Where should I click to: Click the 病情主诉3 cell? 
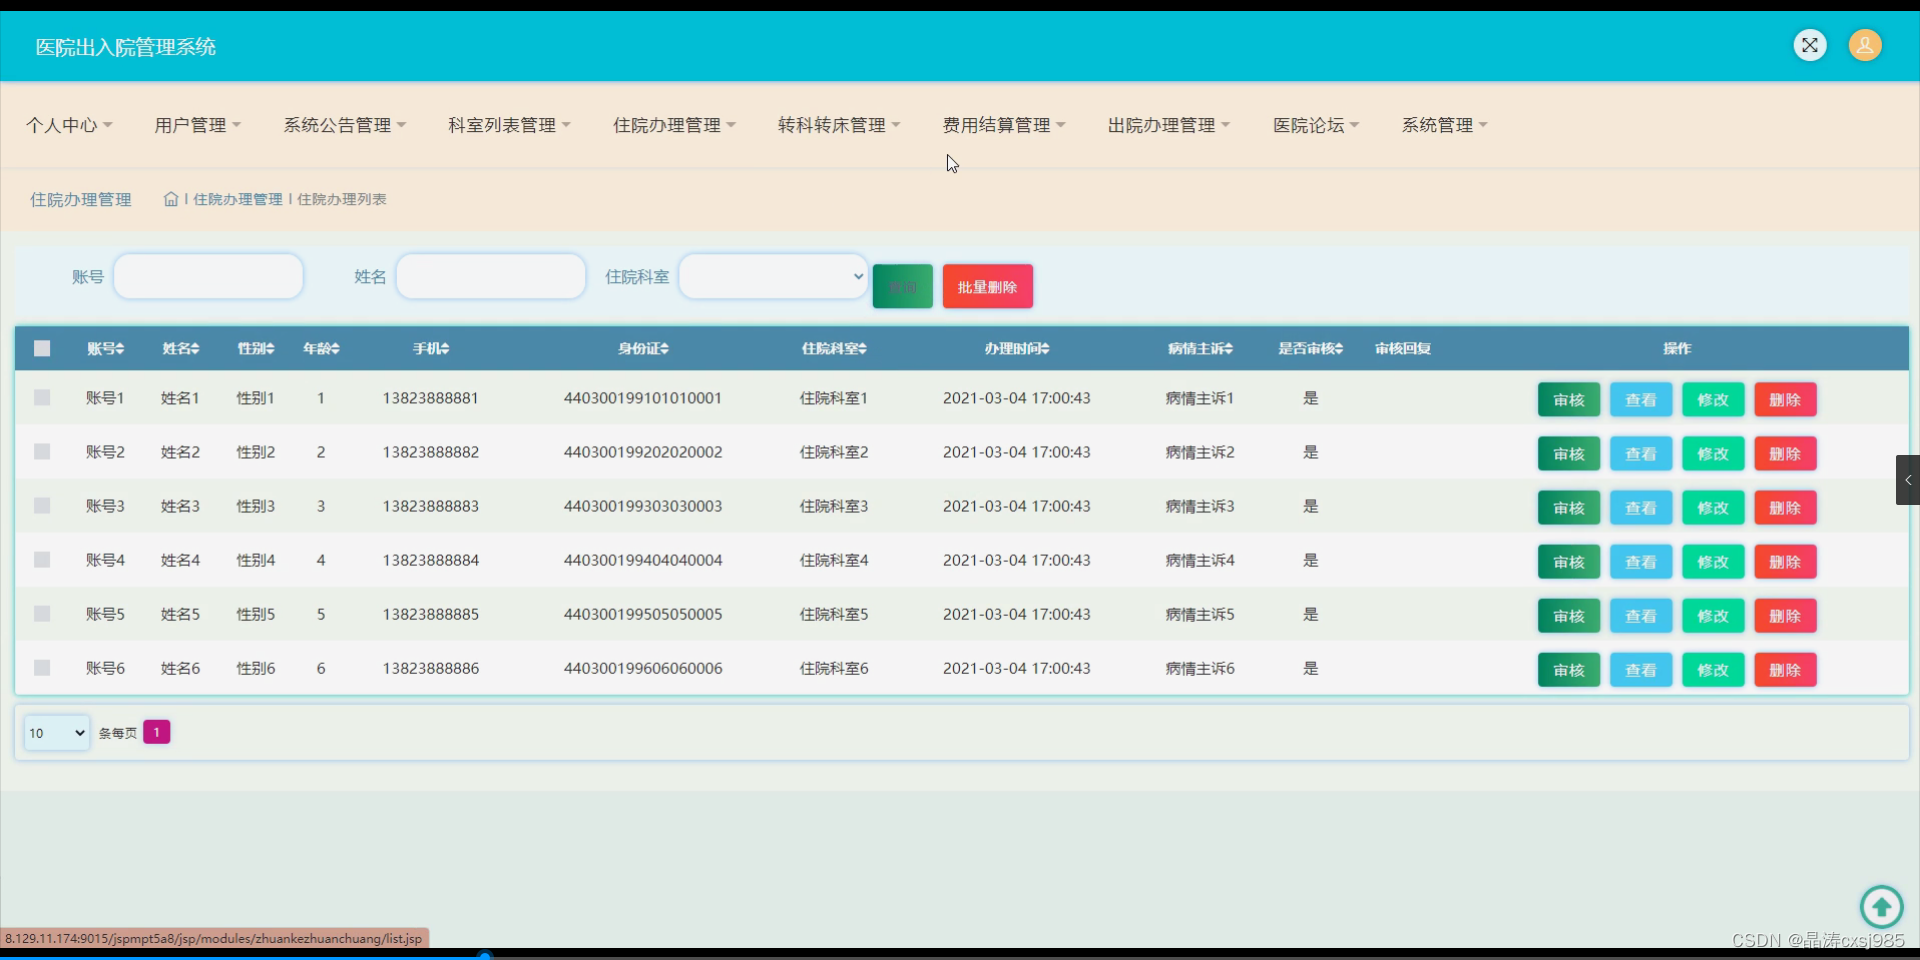1200,506
